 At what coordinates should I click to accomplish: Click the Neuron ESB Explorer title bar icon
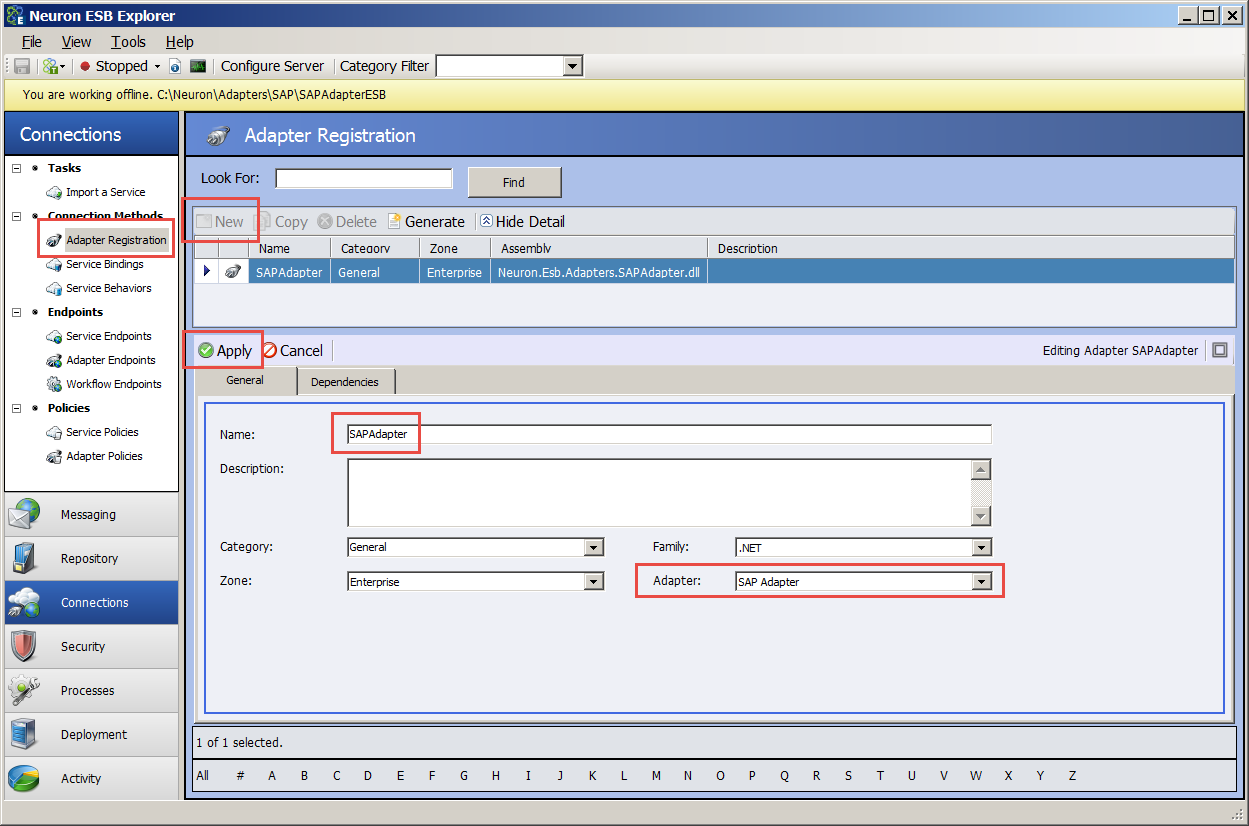point(14,15)
